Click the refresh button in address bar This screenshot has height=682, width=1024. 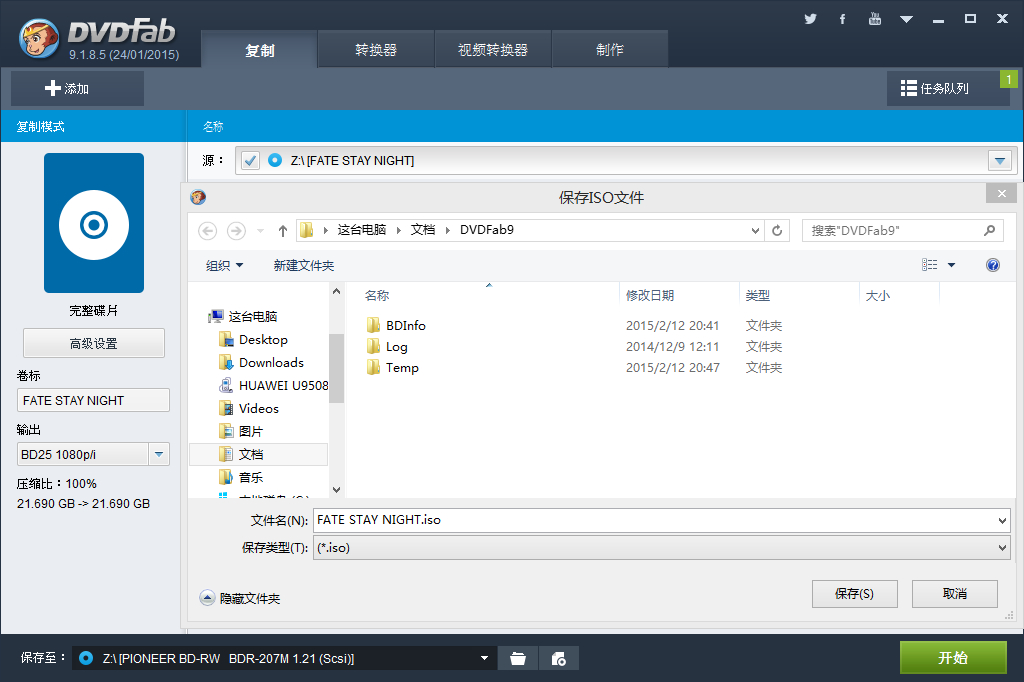coord(777,230)
